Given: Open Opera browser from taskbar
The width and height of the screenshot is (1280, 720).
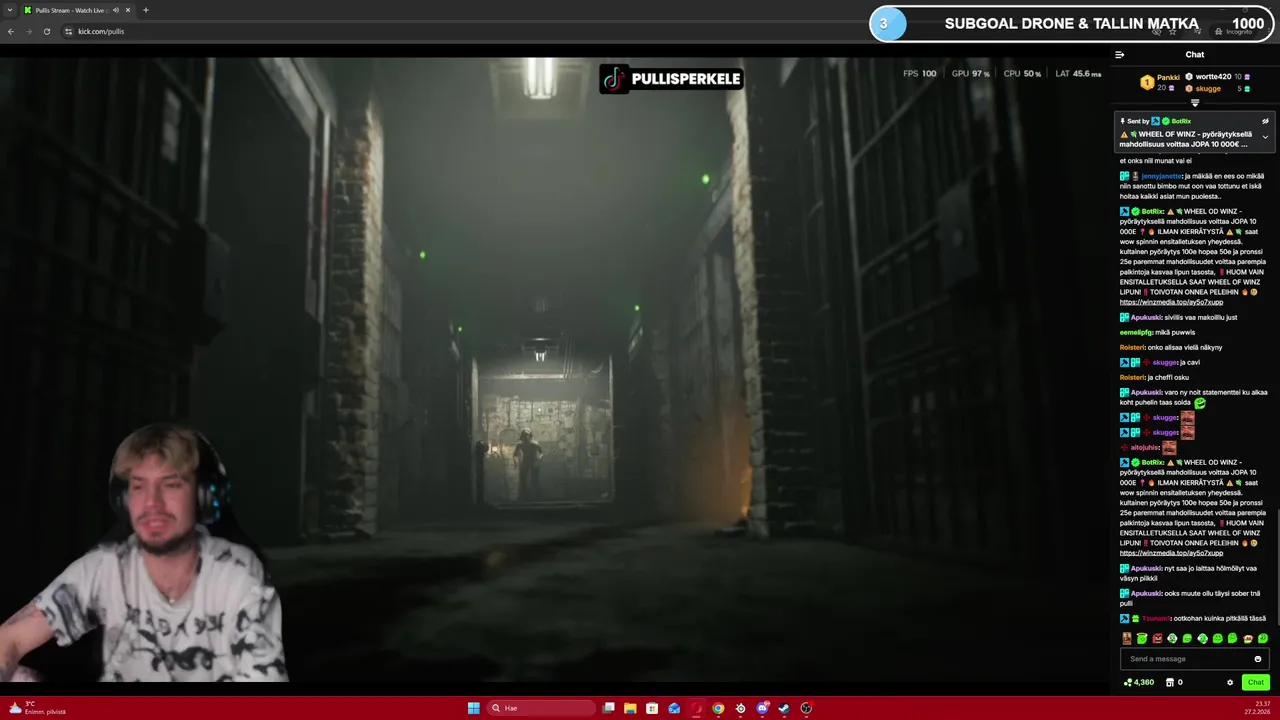Looking at the screenshot, I should click(x=696, y=708).
